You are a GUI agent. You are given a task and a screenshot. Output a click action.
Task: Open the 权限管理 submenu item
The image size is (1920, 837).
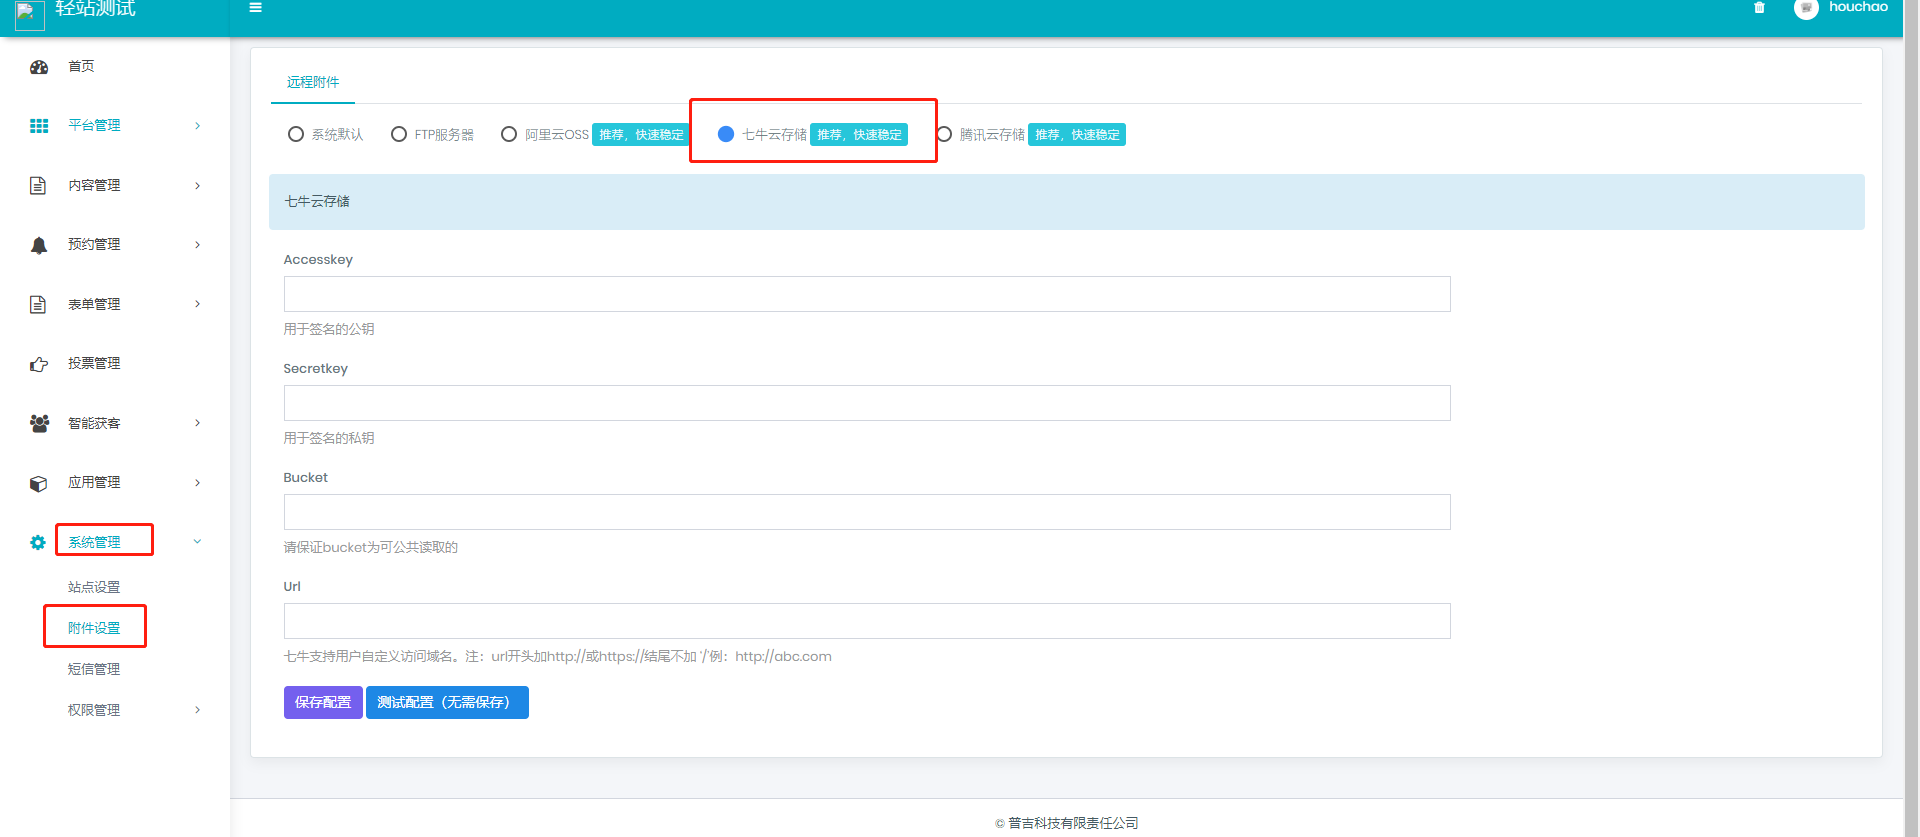point(94,710)
